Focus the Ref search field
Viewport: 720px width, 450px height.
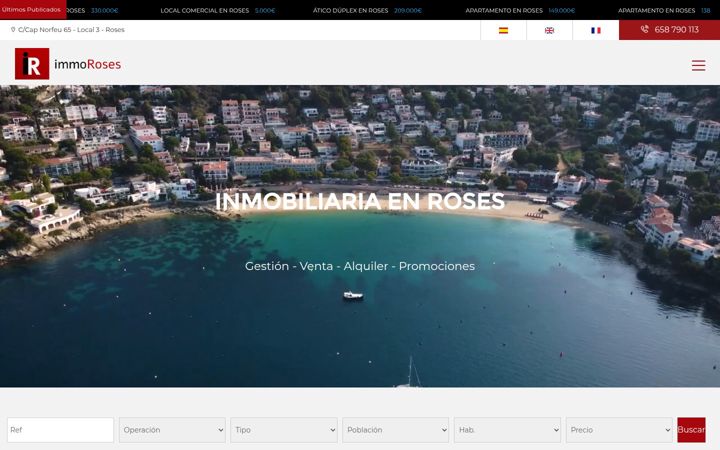point(60,430)
